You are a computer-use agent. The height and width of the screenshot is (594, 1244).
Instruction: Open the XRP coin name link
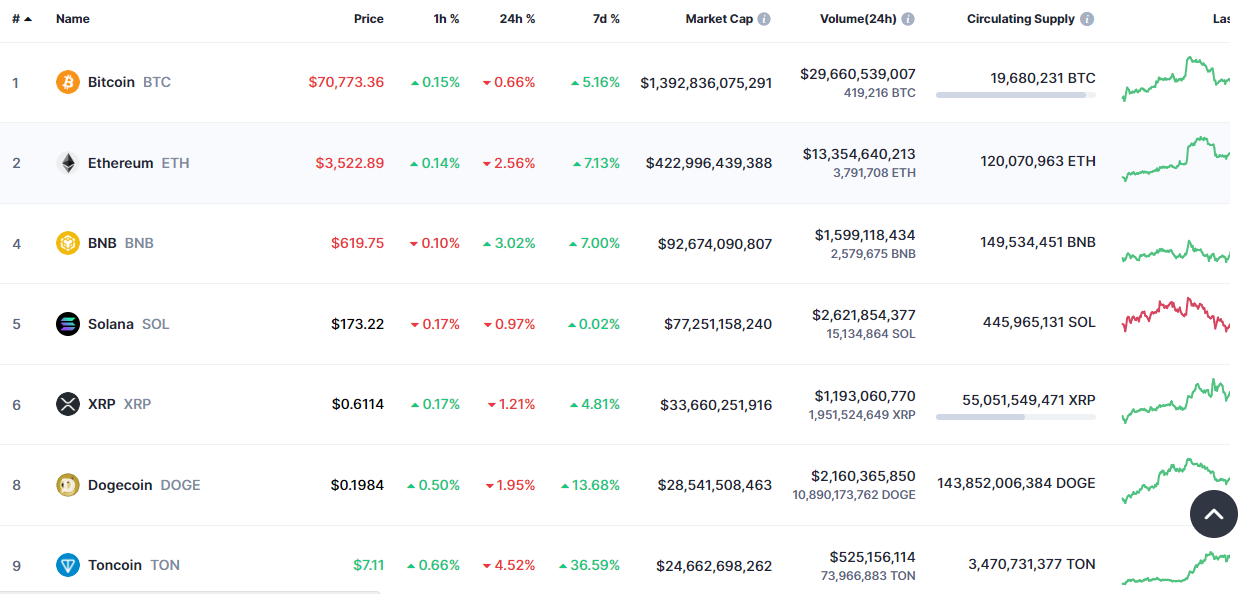point(102,404)
